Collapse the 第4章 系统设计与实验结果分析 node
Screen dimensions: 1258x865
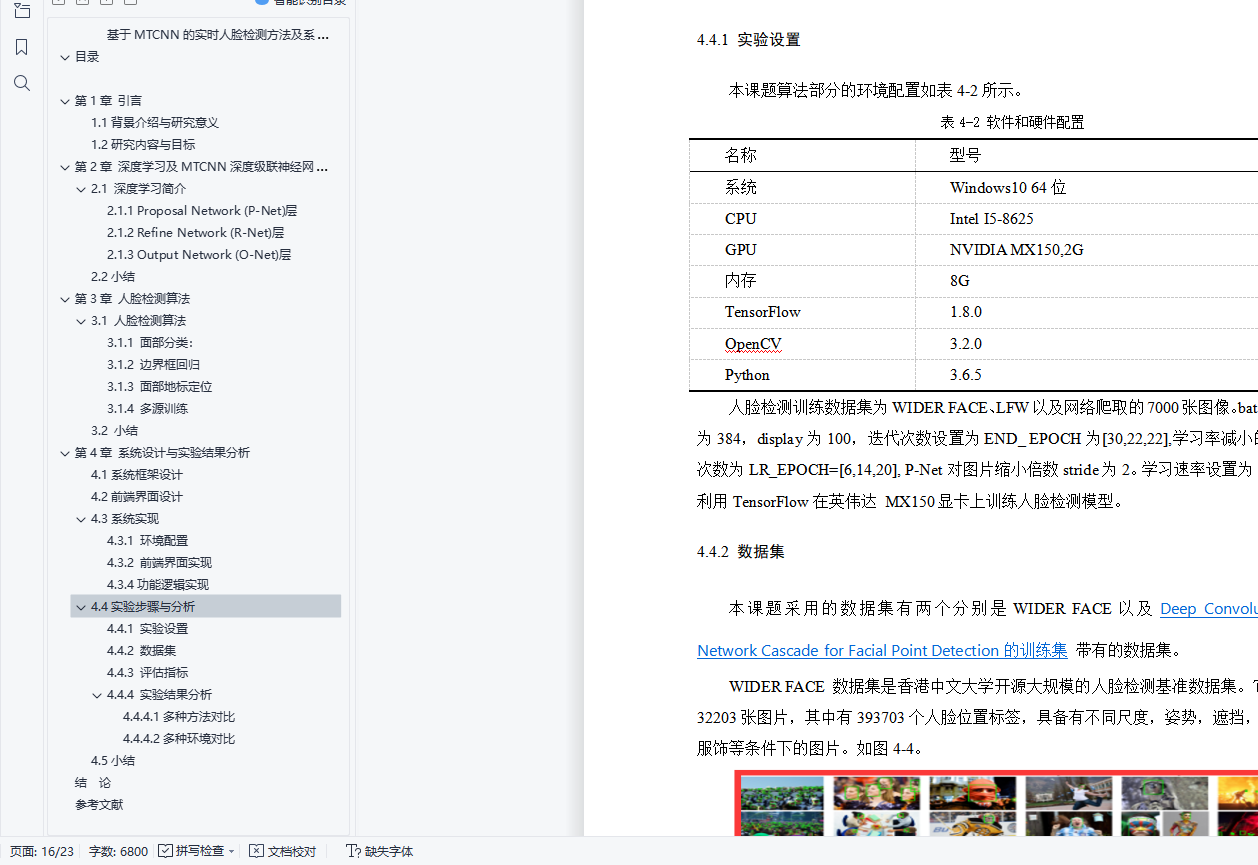[65, 453]
